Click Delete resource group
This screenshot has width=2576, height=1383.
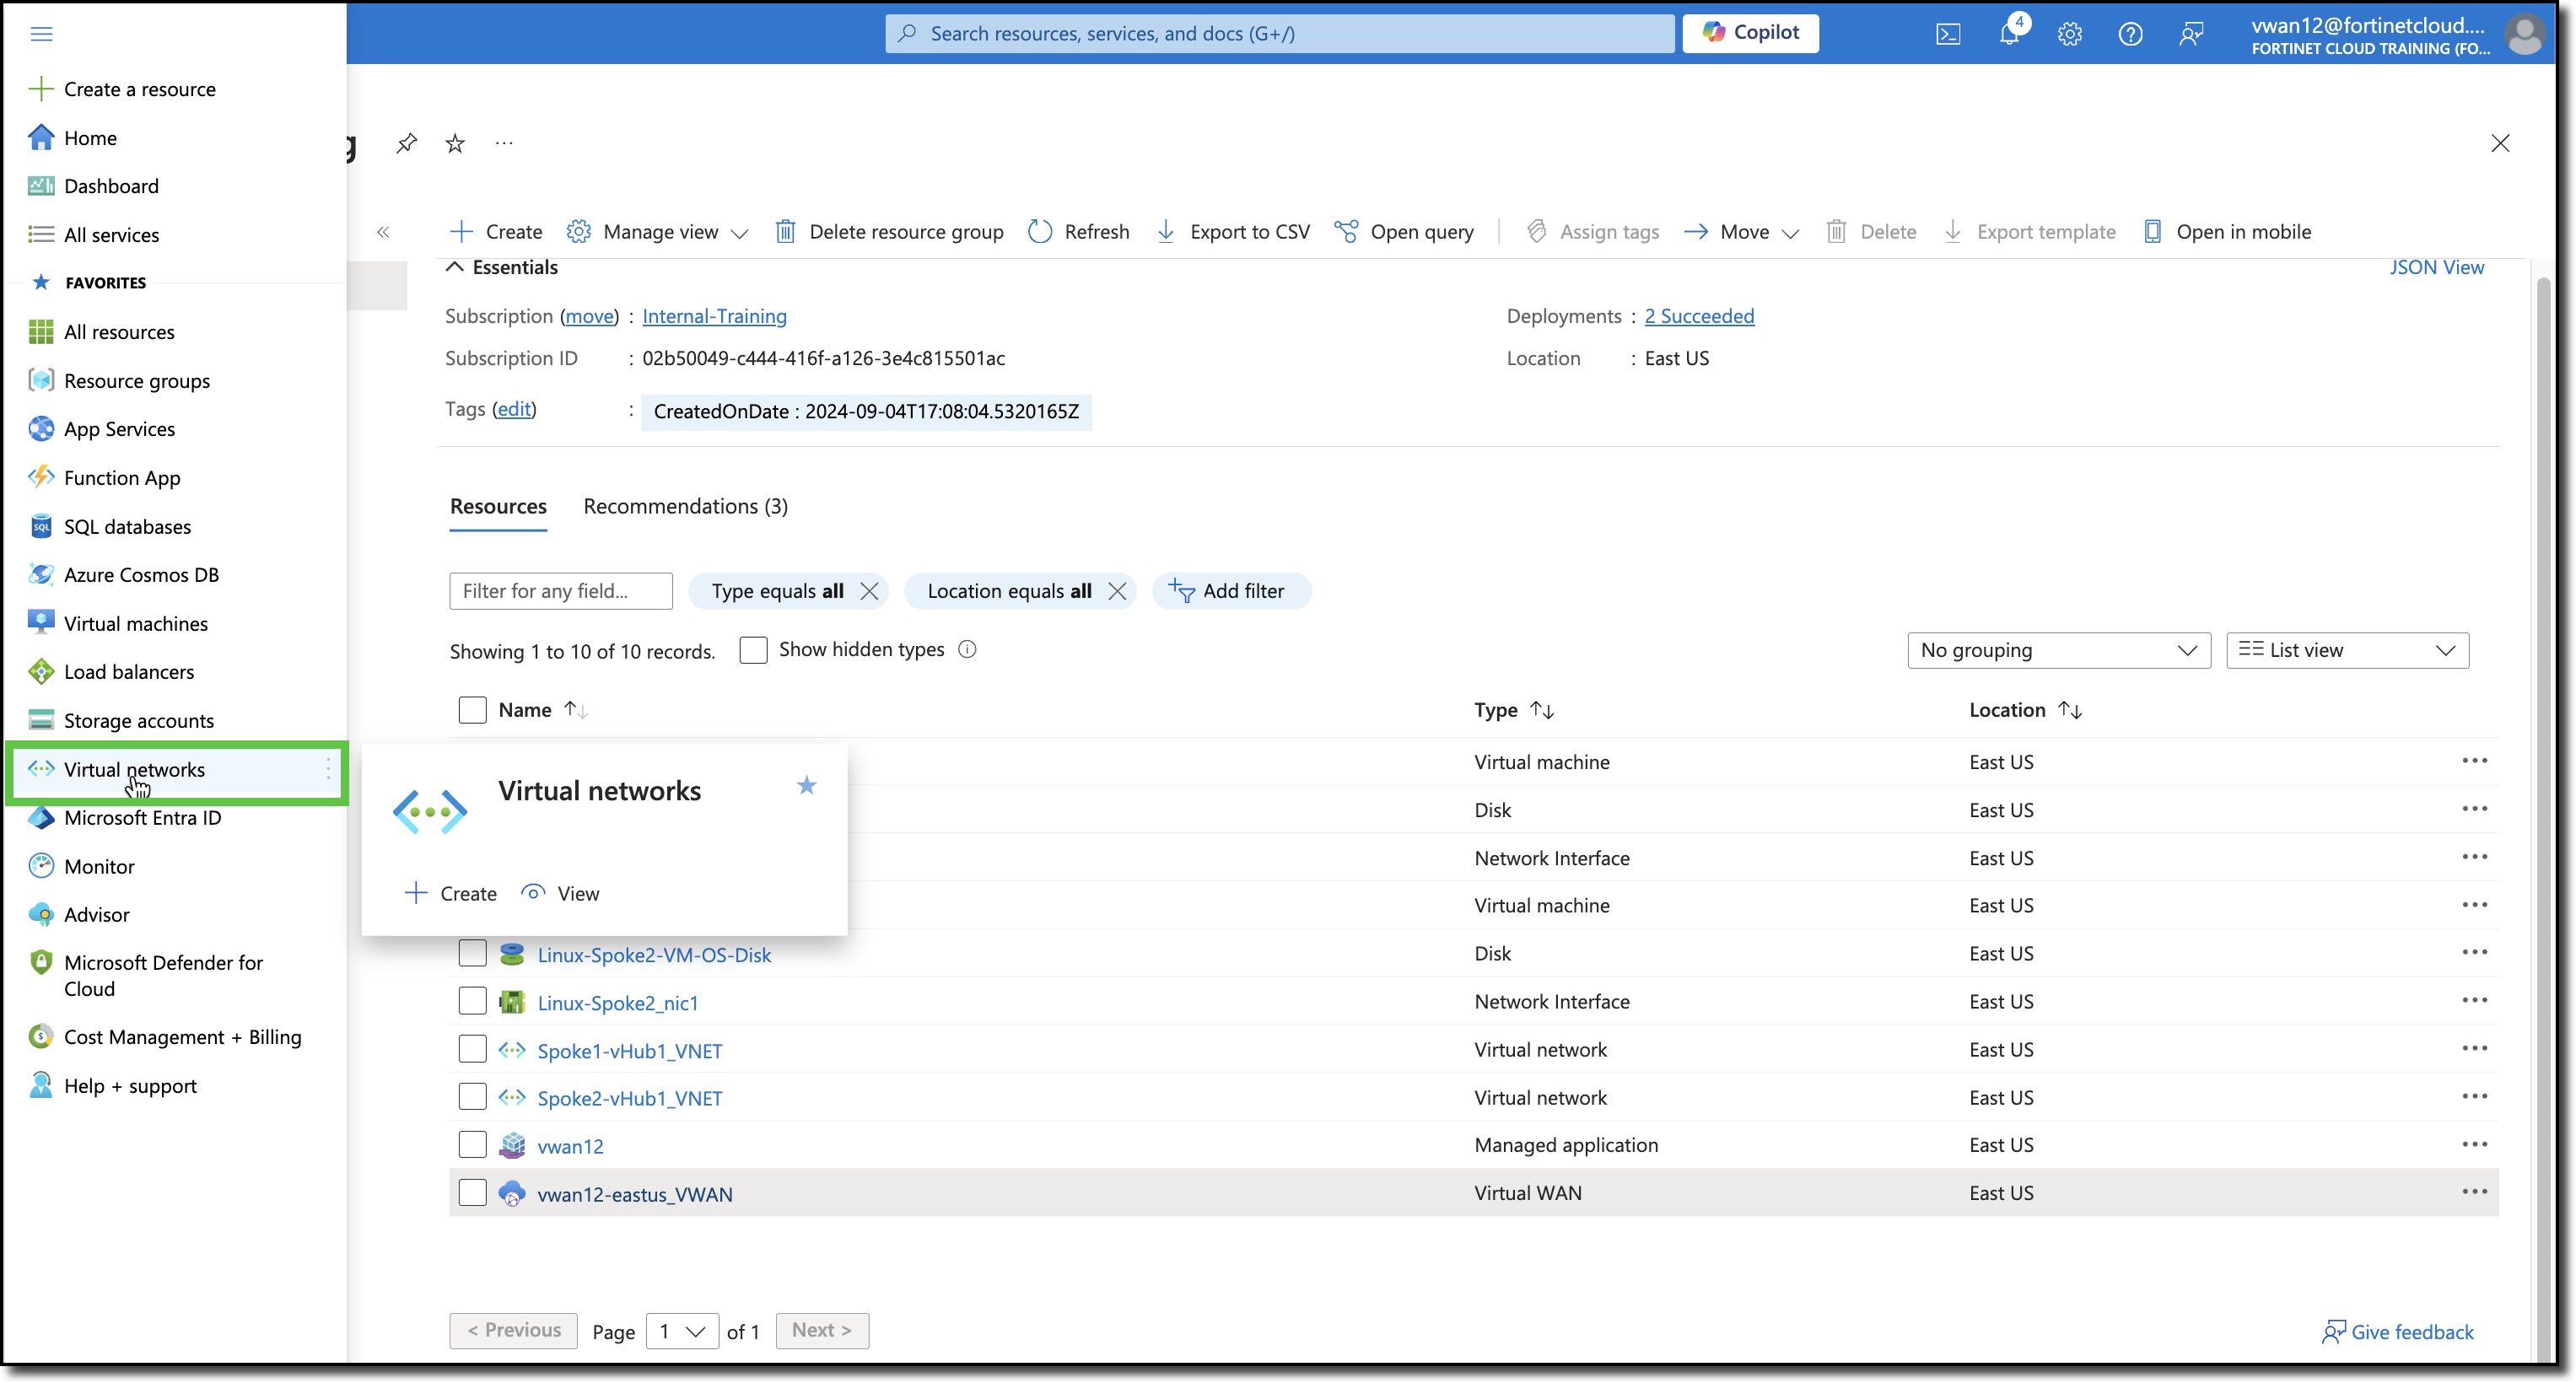889,232
